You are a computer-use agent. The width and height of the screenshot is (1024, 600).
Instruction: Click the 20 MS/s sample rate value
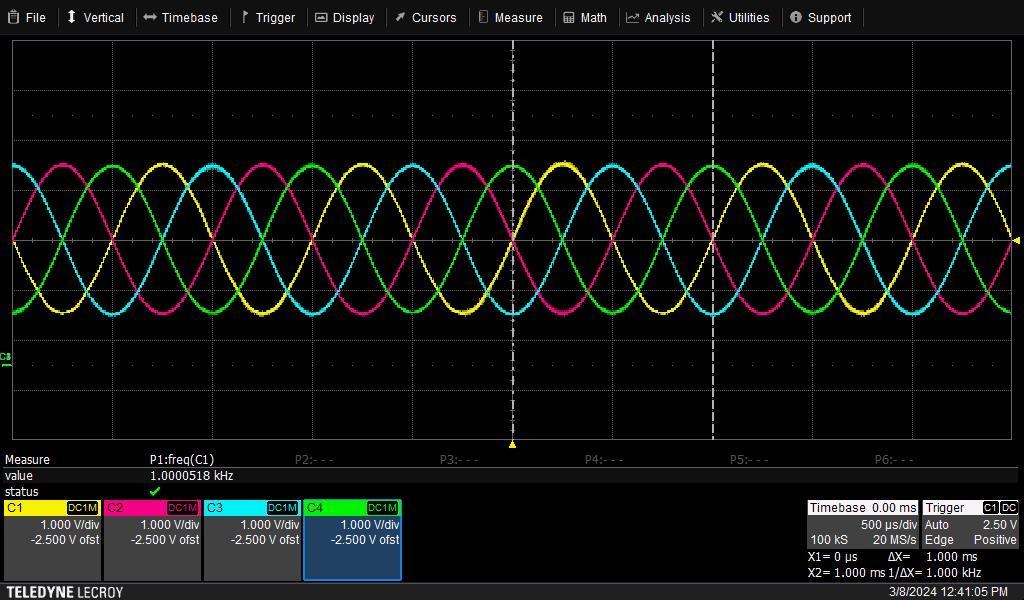pyautogui.click(x=895, y=540)
